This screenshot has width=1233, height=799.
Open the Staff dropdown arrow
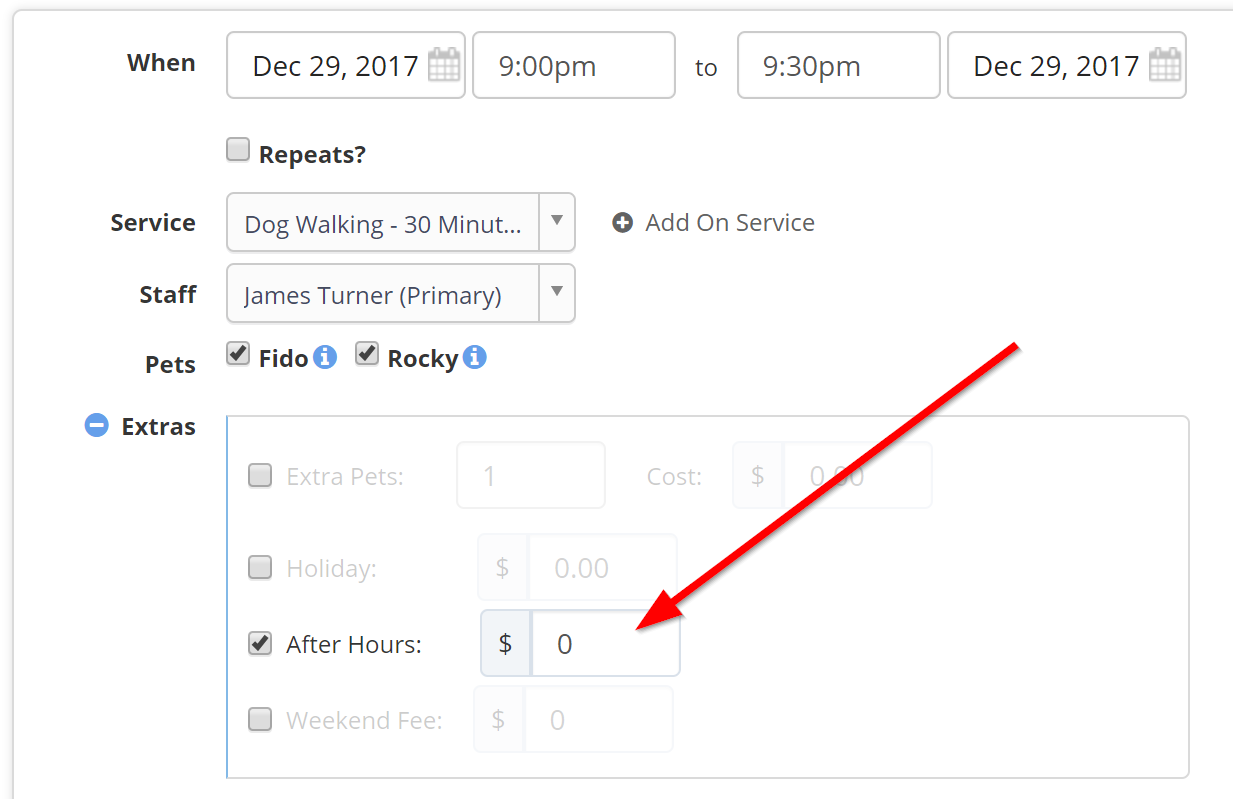(x=557, y=293)
